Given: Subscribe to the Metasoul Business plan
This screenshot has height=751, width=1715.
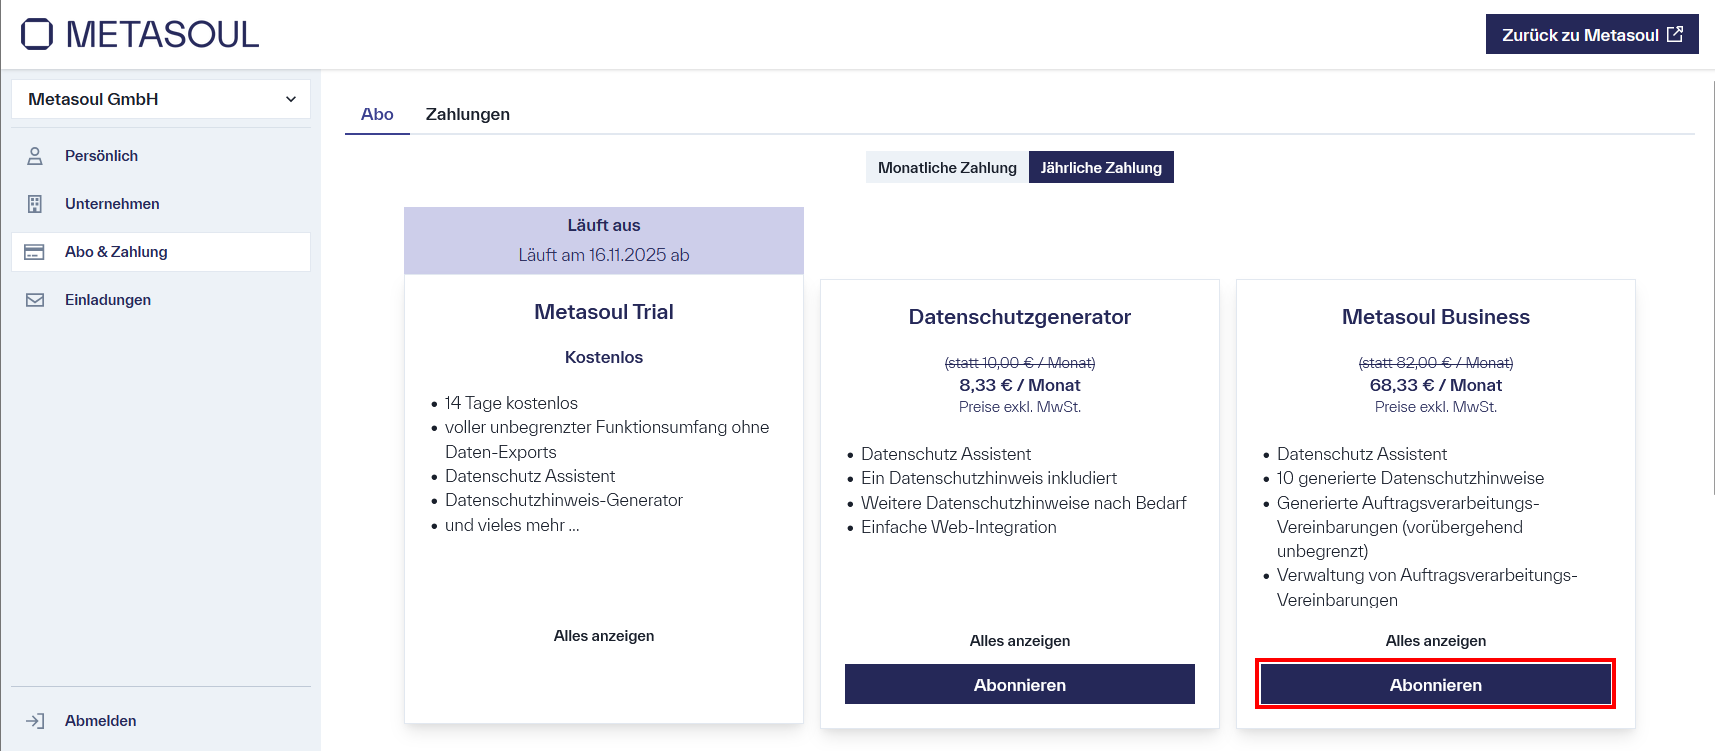Looking at the screenshot, I should click(x=1436, y=684).
